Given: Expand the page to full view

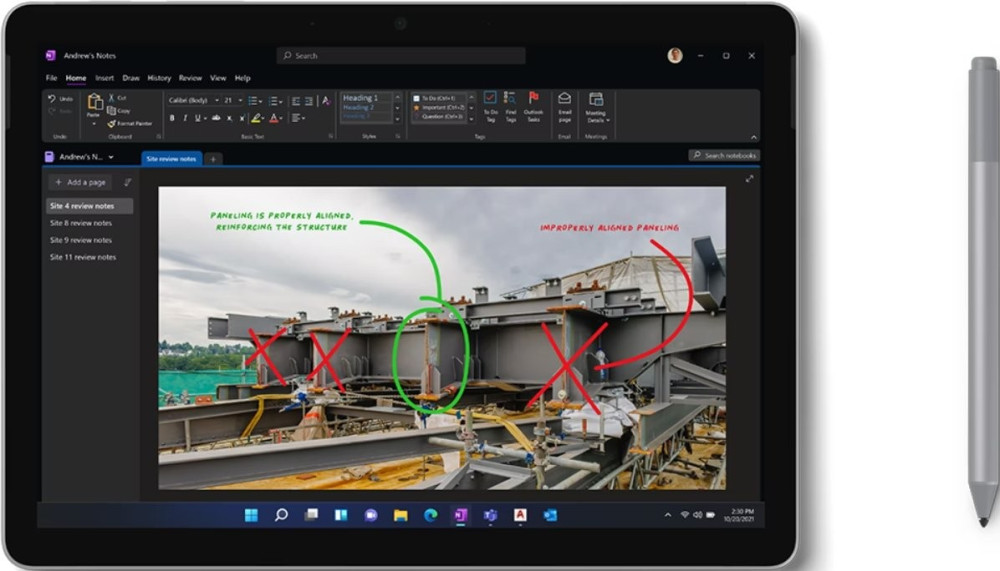Looking at the screenshot, I should (750, 179).
